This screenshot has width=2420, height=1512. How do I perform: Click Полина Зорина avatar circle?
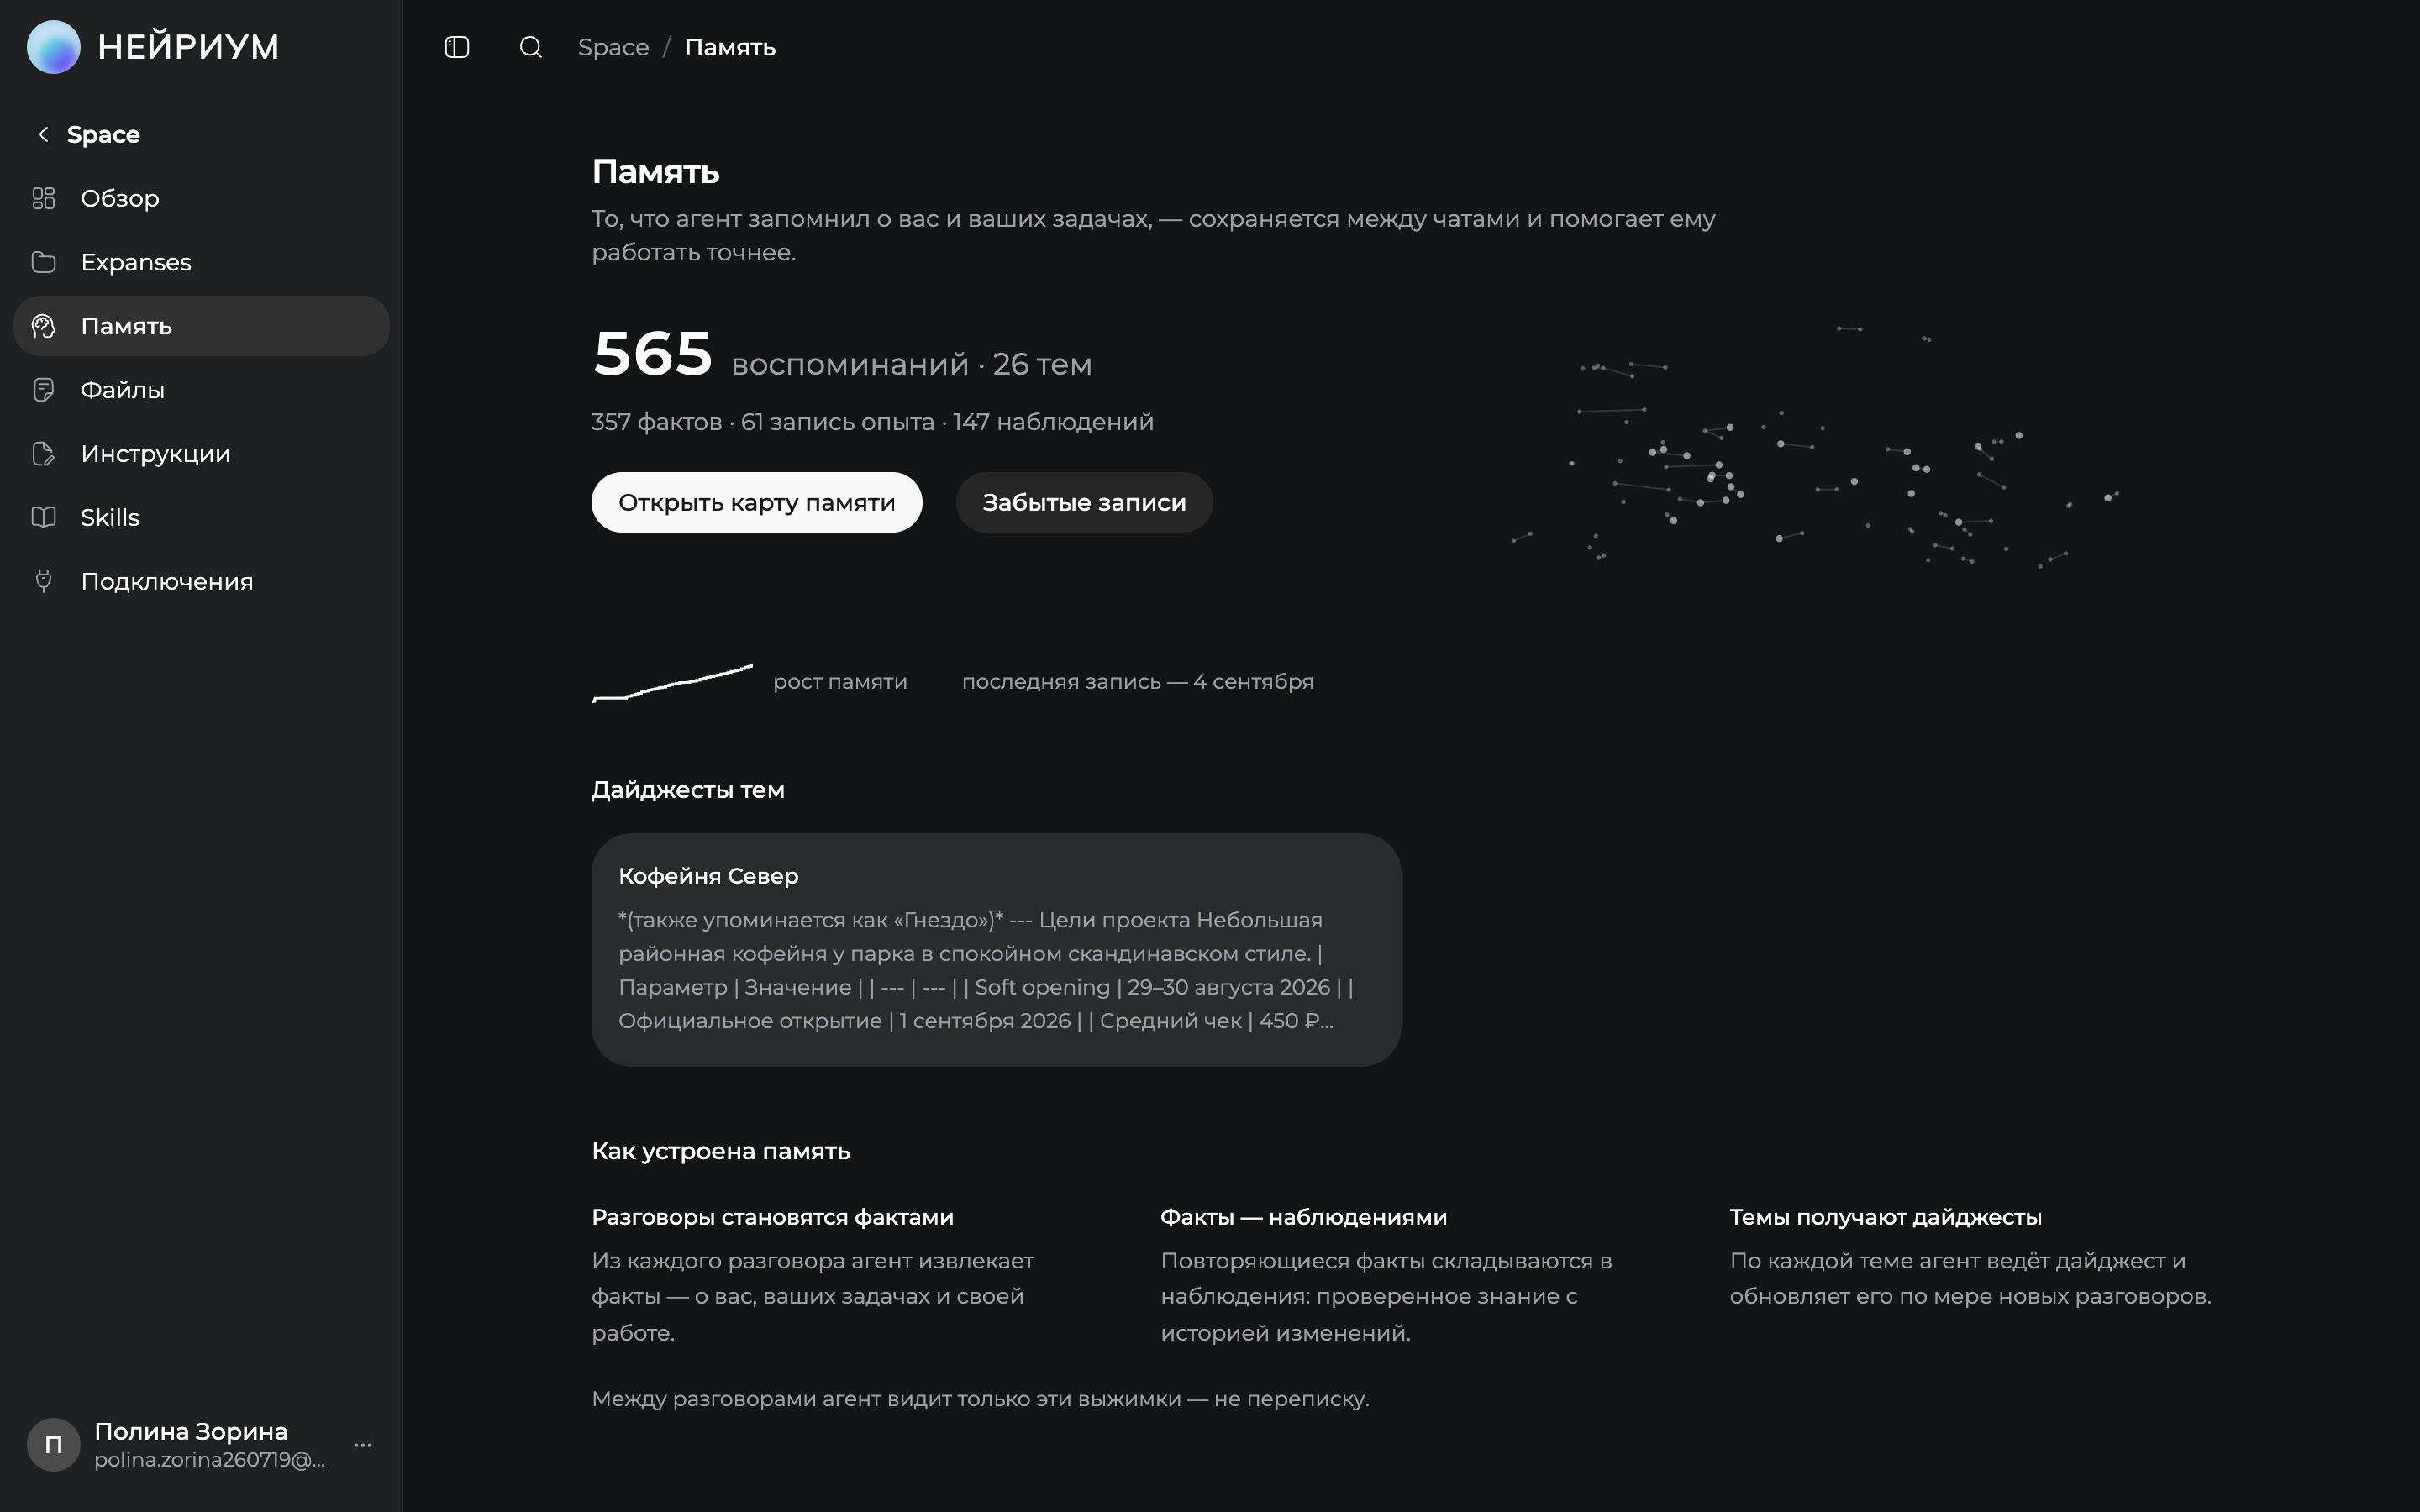(53, 1445)
